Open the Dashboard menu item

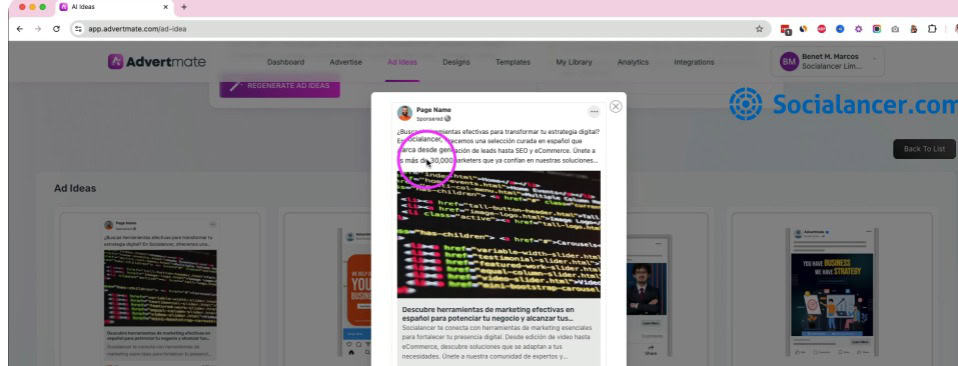(285, 62)
